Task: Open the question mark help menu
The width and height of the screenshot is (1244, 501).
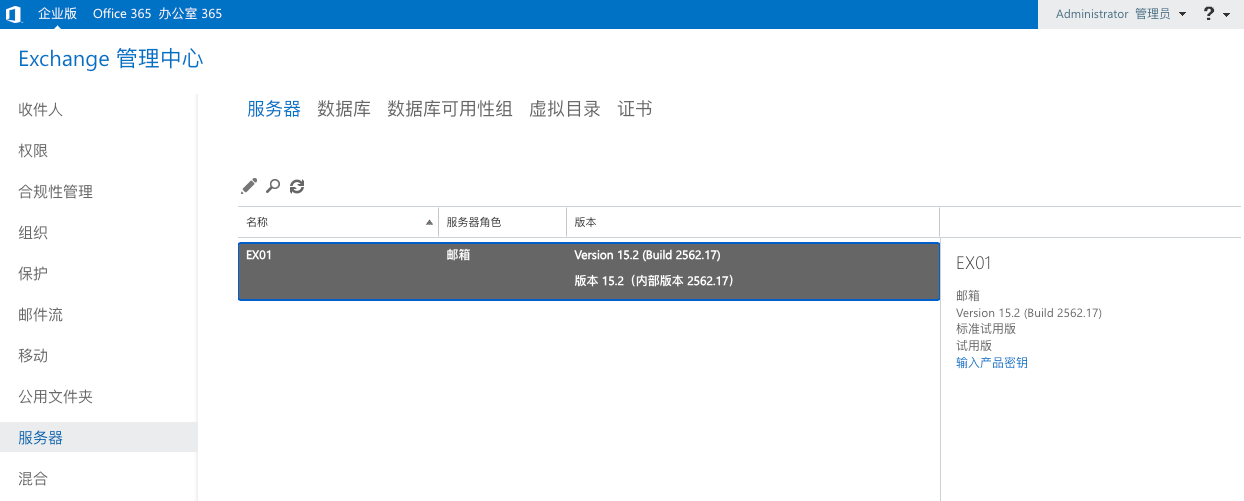Action: (1216, 14)
